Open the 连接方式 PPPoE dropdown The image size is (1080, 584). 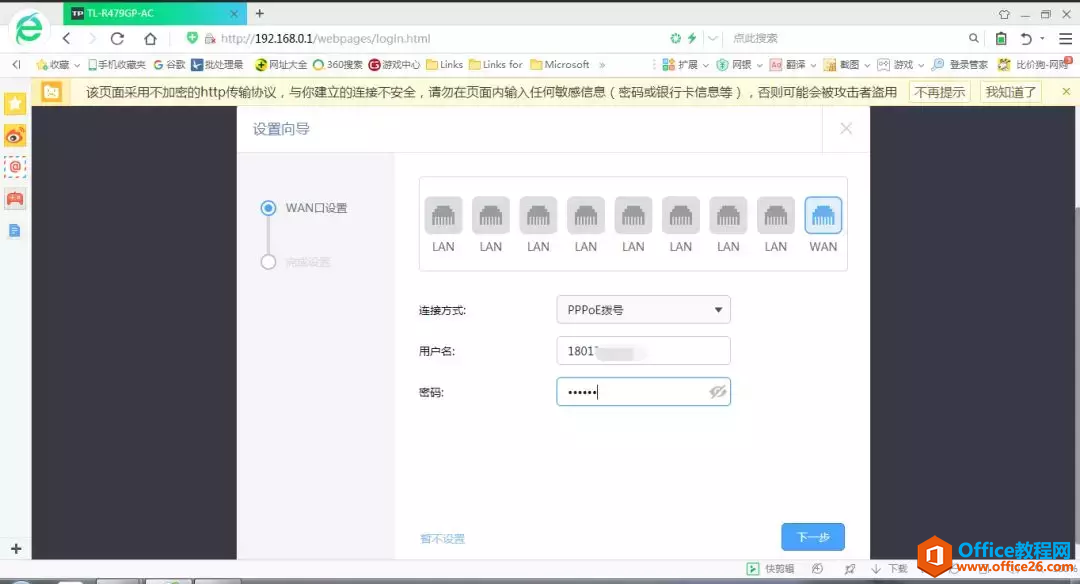(643, 310)
